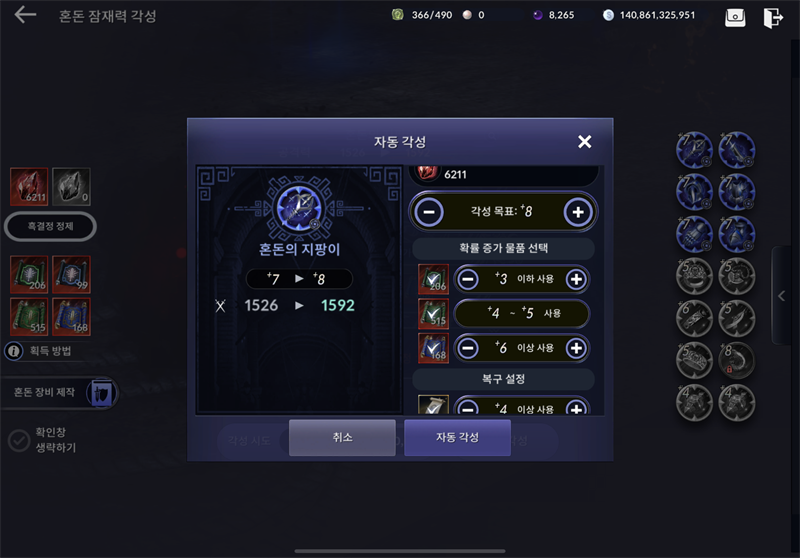Open the mailbox icon in top bar
Viewport: 800px width, 558px height.
click(x=735, y=17)
